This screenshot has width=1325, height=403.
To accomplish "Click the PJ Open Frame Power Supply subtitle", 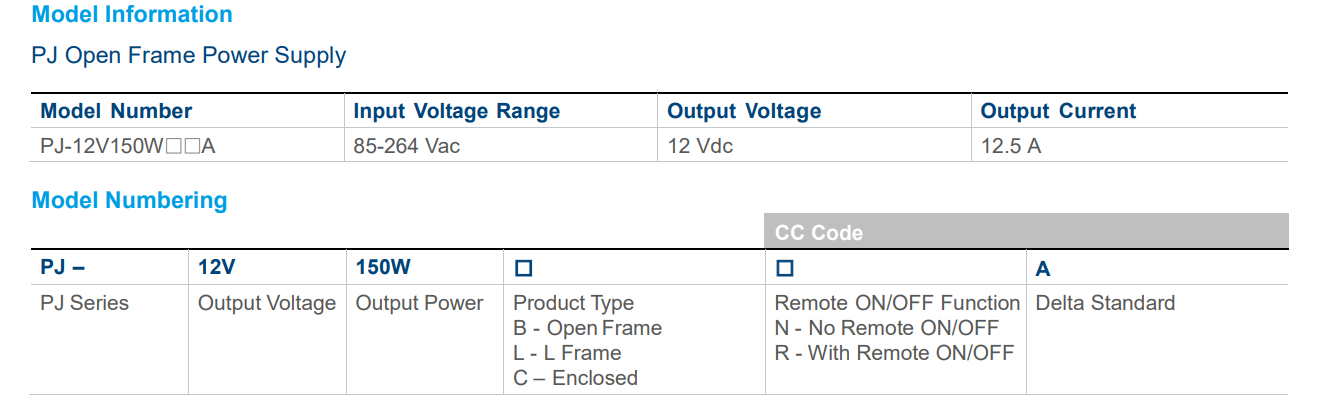I will (189, 56).
